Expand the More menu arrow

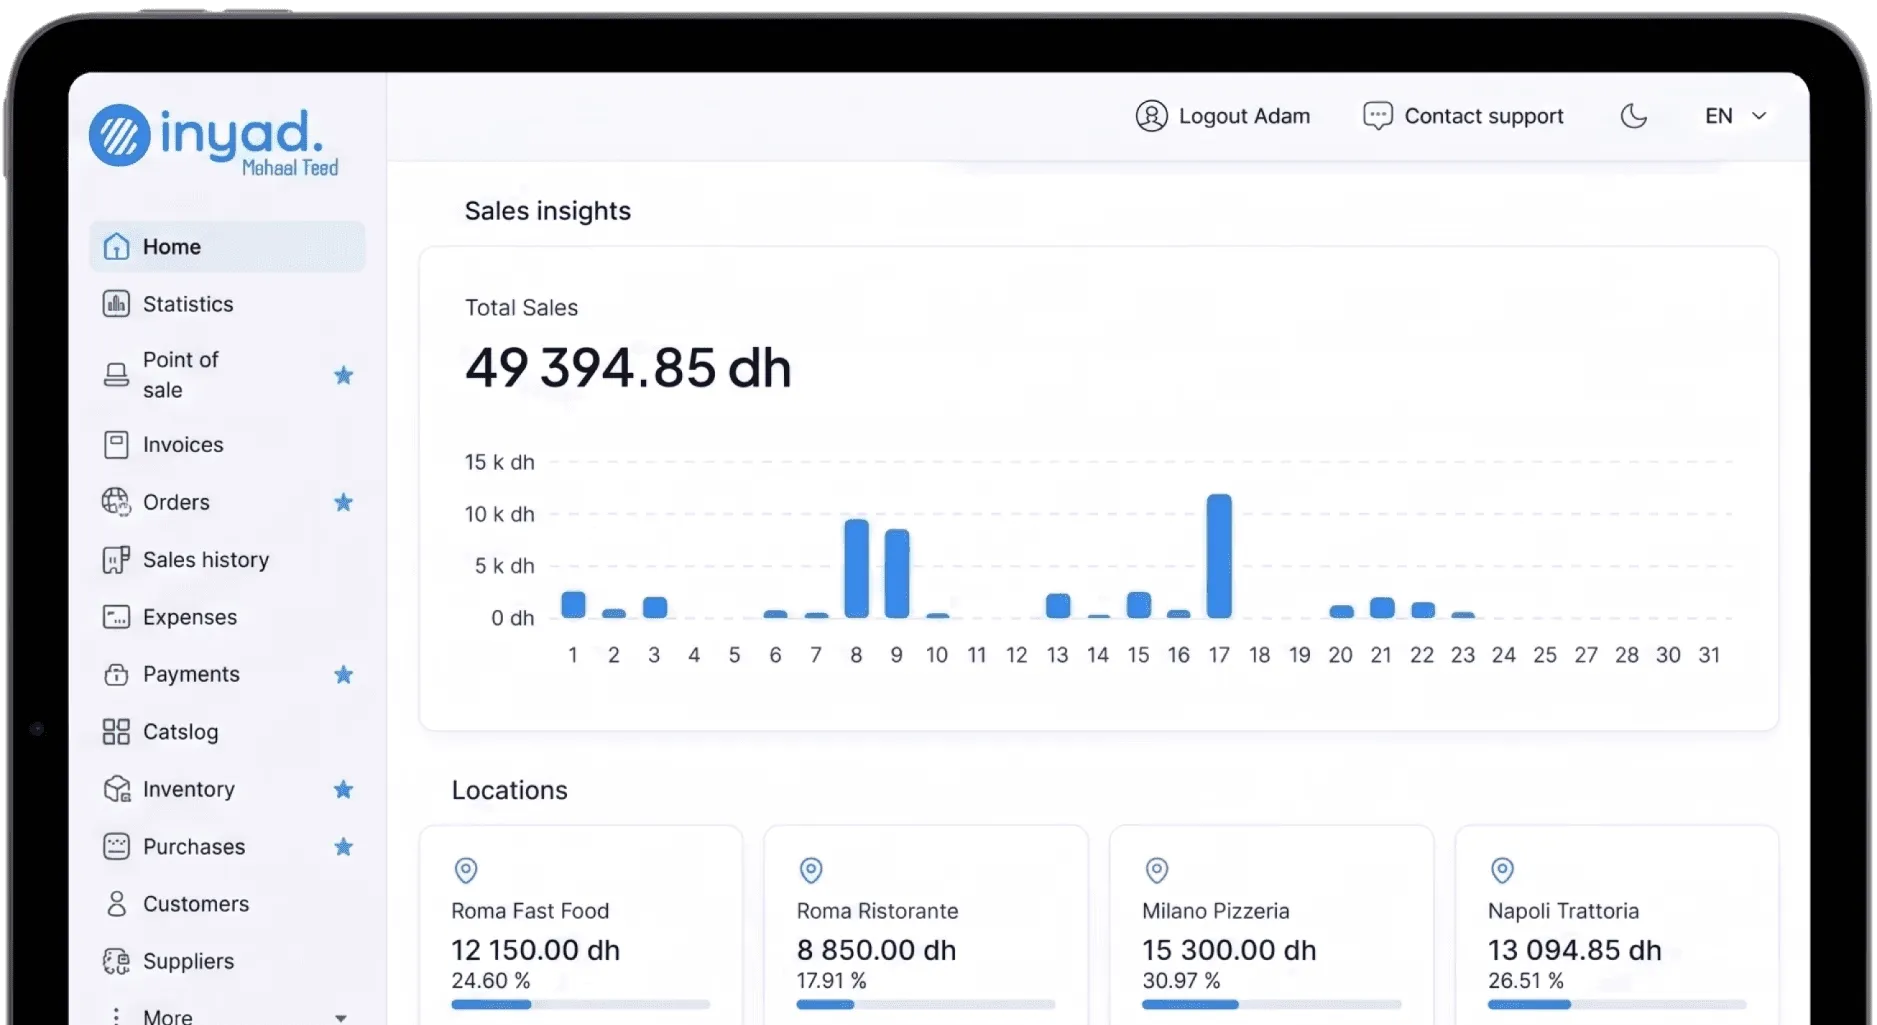click(x=341, y=1017)
